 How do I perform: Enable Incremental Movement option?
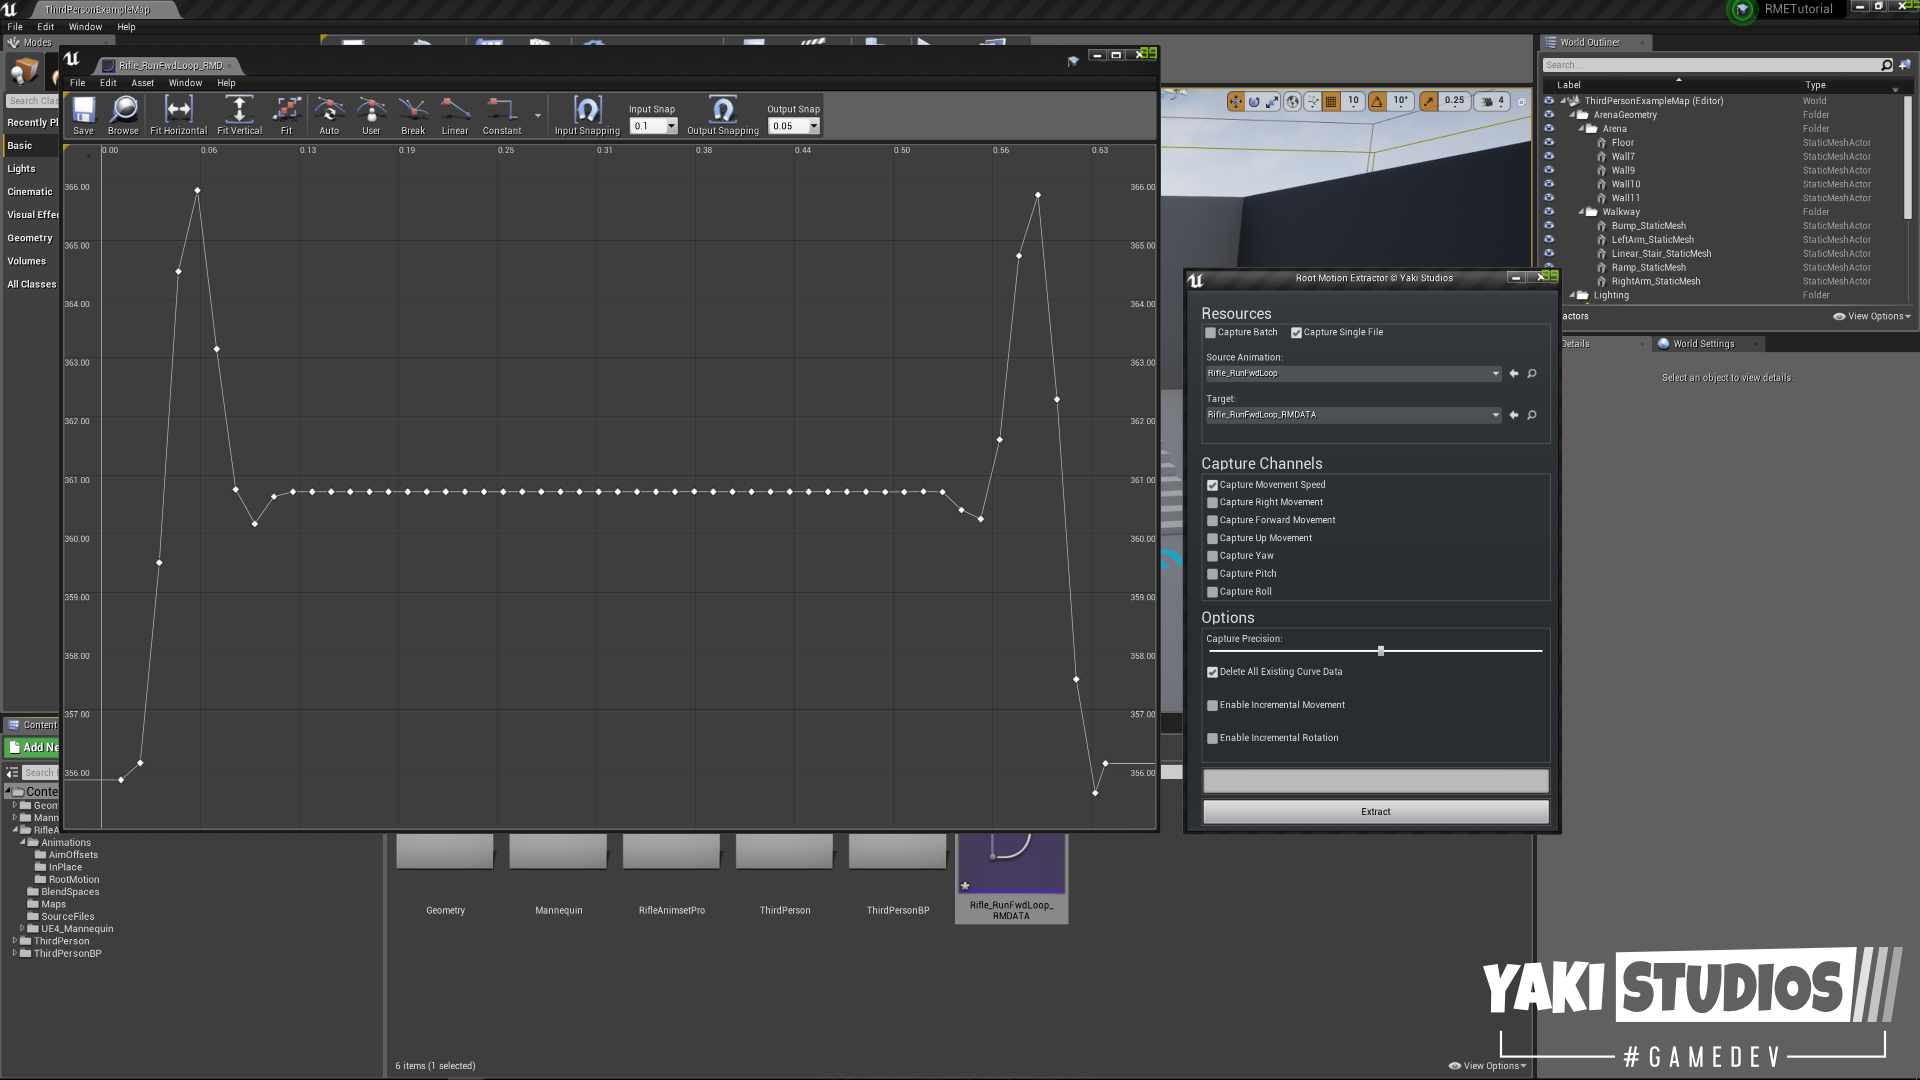(1213, 705)
